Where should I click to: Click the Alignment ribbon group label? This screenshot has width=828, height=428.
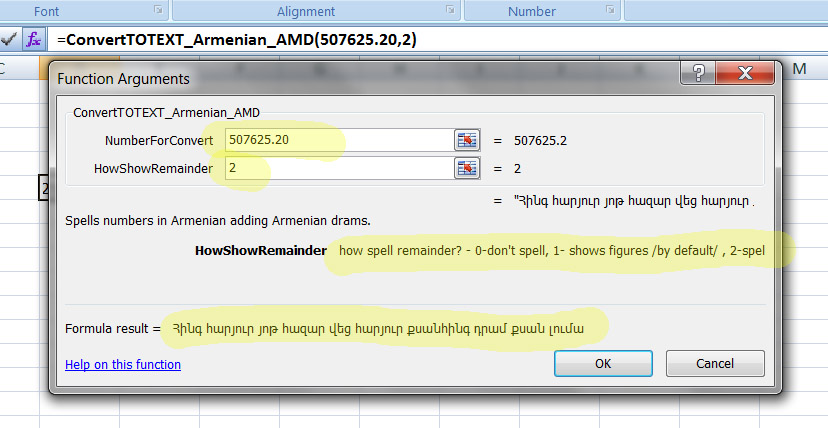305,11
